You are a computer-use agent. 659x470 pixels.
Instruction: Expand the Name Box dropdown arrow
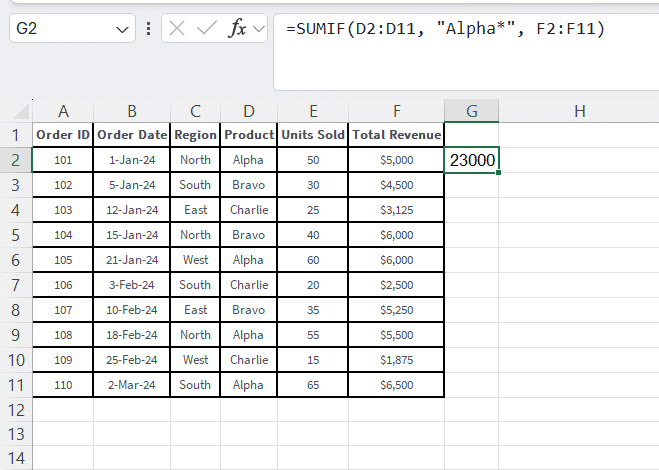[x=123, y=30]
